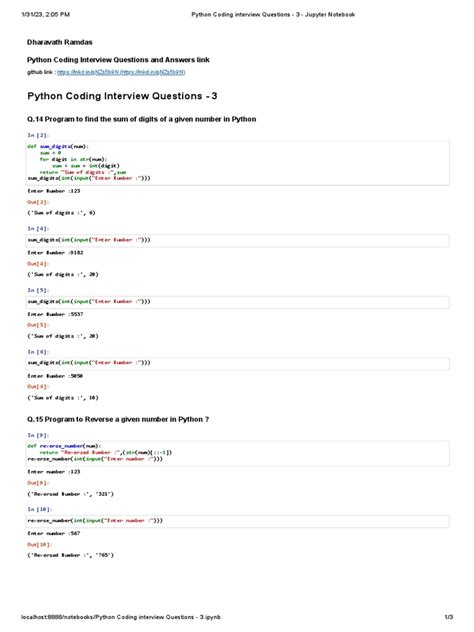Click the Jupyter Notebook page header title
This screenshot has width=474, height=632.
point(273,15)
